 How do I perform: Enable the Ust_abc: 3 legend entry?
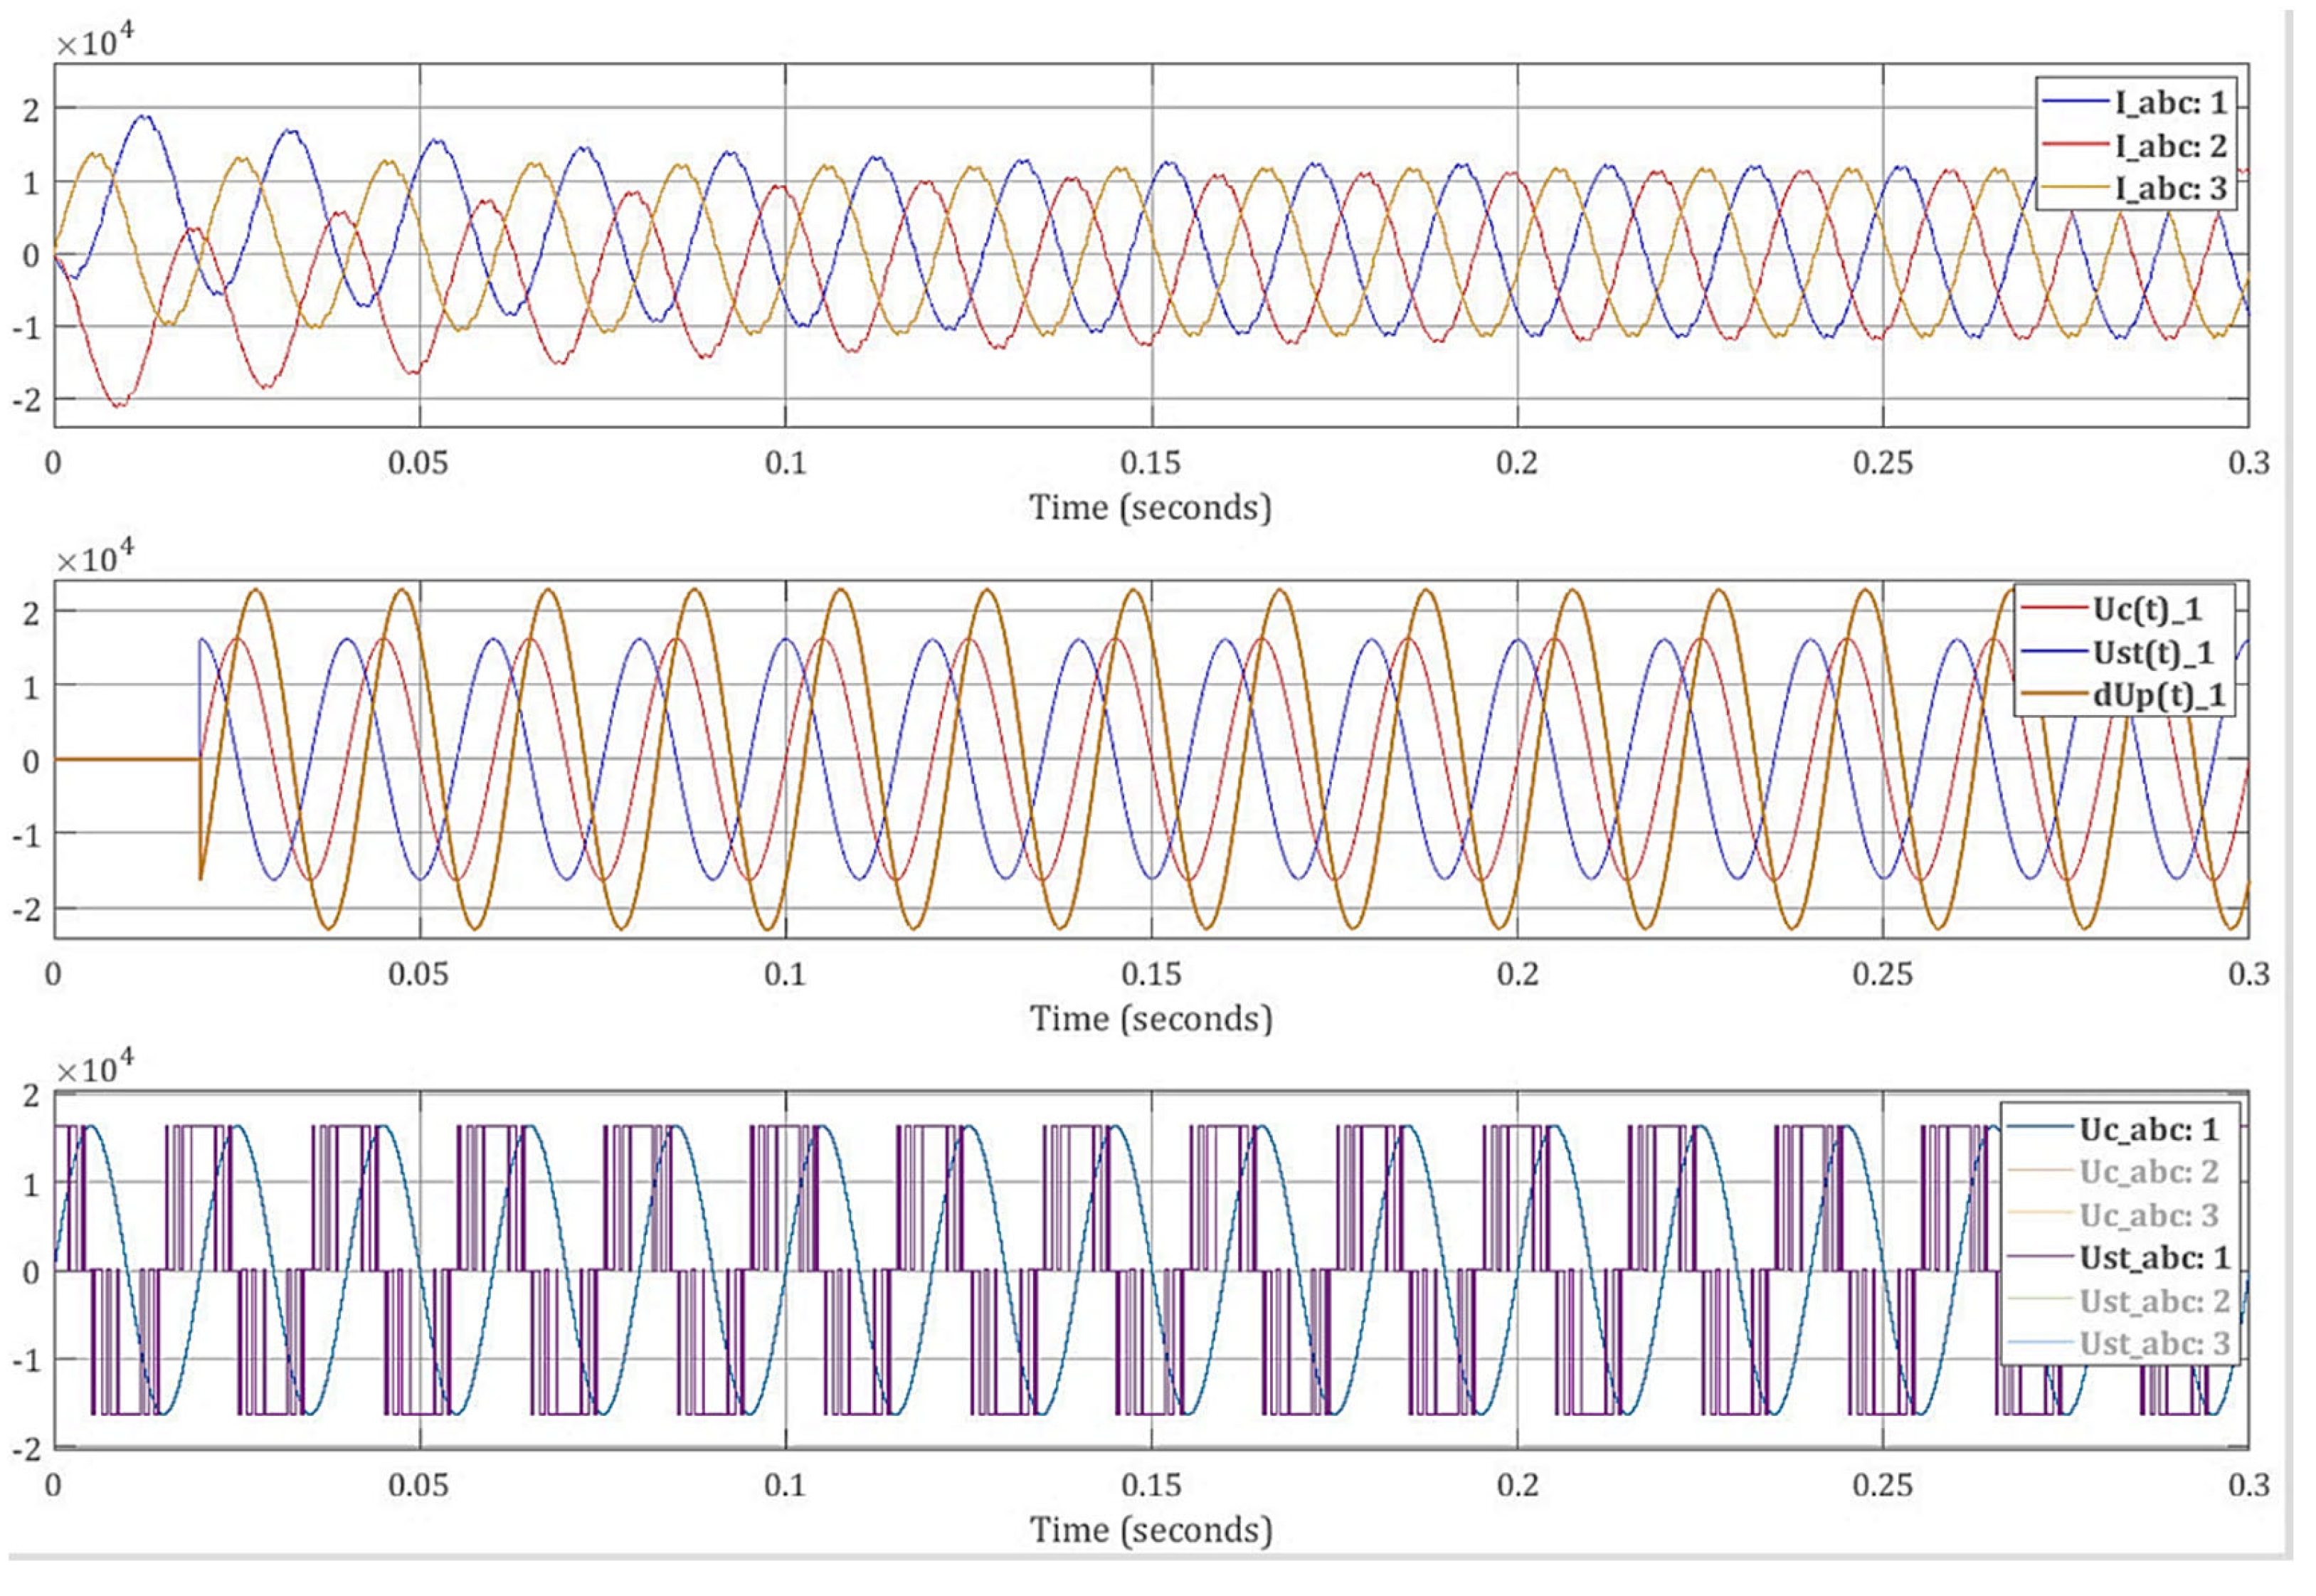[2155, 1343]
